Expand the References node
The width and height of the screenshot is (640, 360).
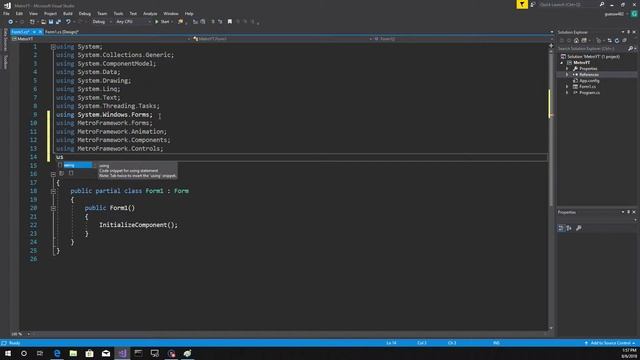click(x=567, y=75)
